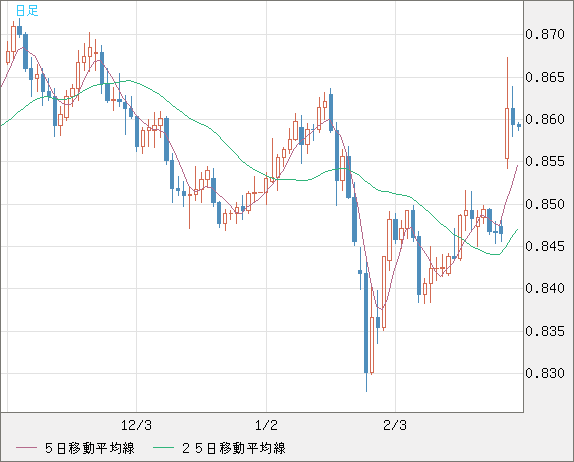The width and height of the screenshot is (574, 462).
Task: Click the 0.830 price axis label
Action: point(545,373)
